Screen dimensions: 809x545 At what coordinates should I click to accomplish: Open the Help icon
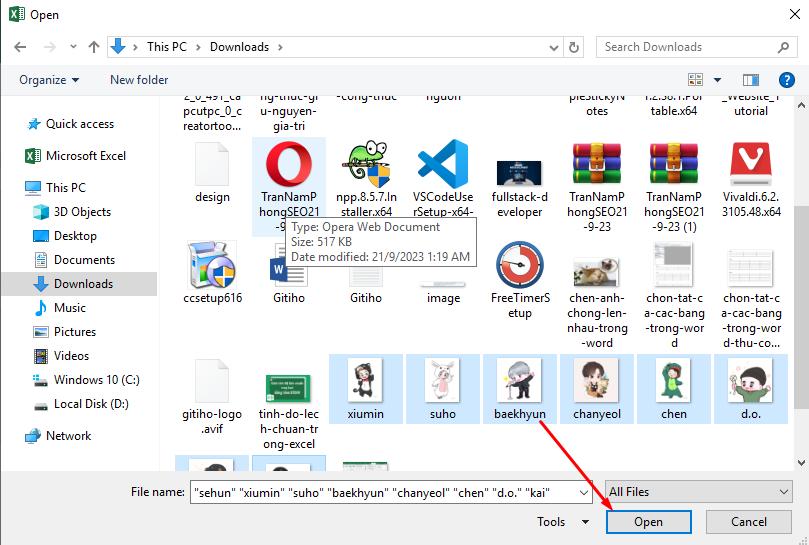(x=786, y=79)
